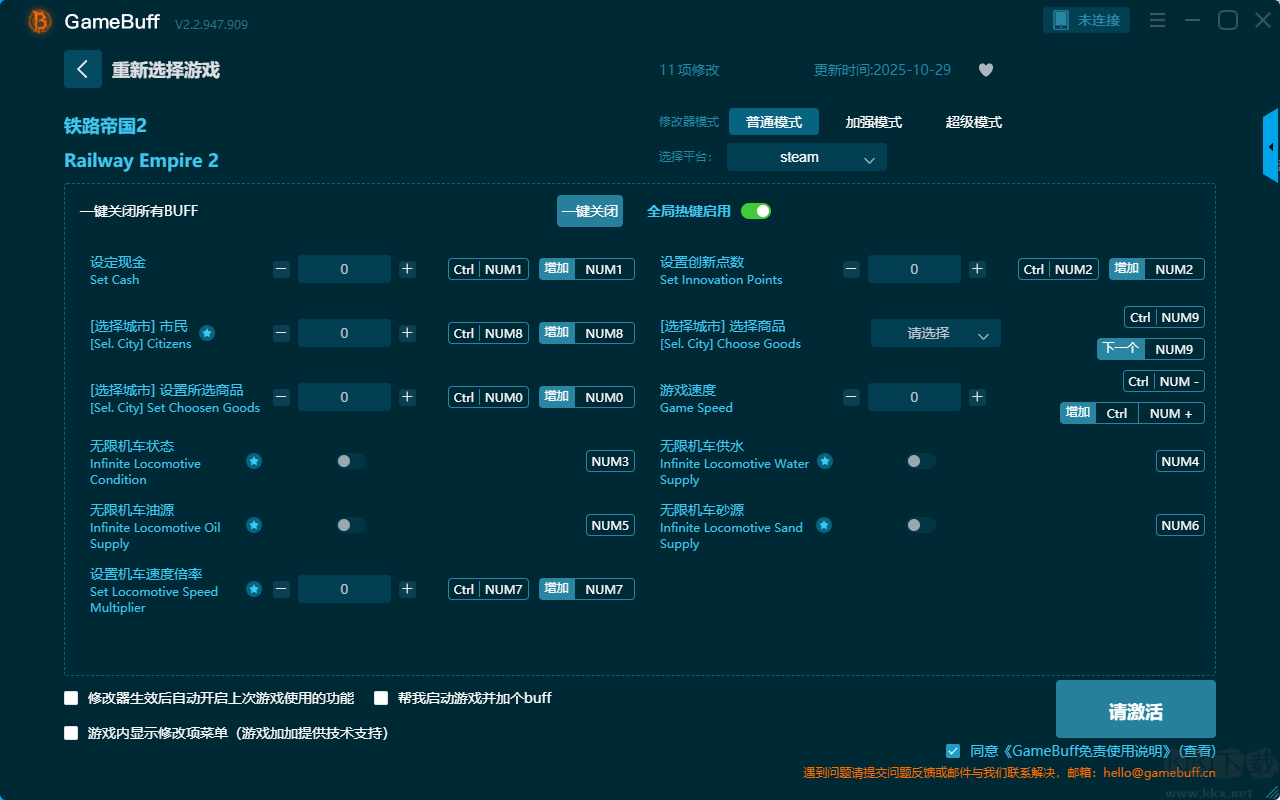The width and height of the screenshot is (1280, 800).
Task: Uncheck agree to GameBuff disclaimer checkbox
Action: (953, 751)
